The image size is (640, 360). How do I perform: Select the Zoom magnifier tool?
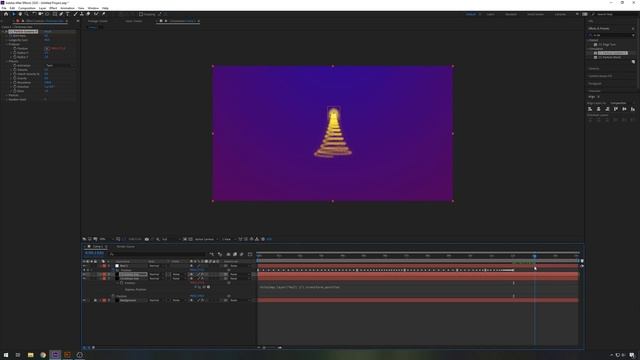tap(27, 14)
